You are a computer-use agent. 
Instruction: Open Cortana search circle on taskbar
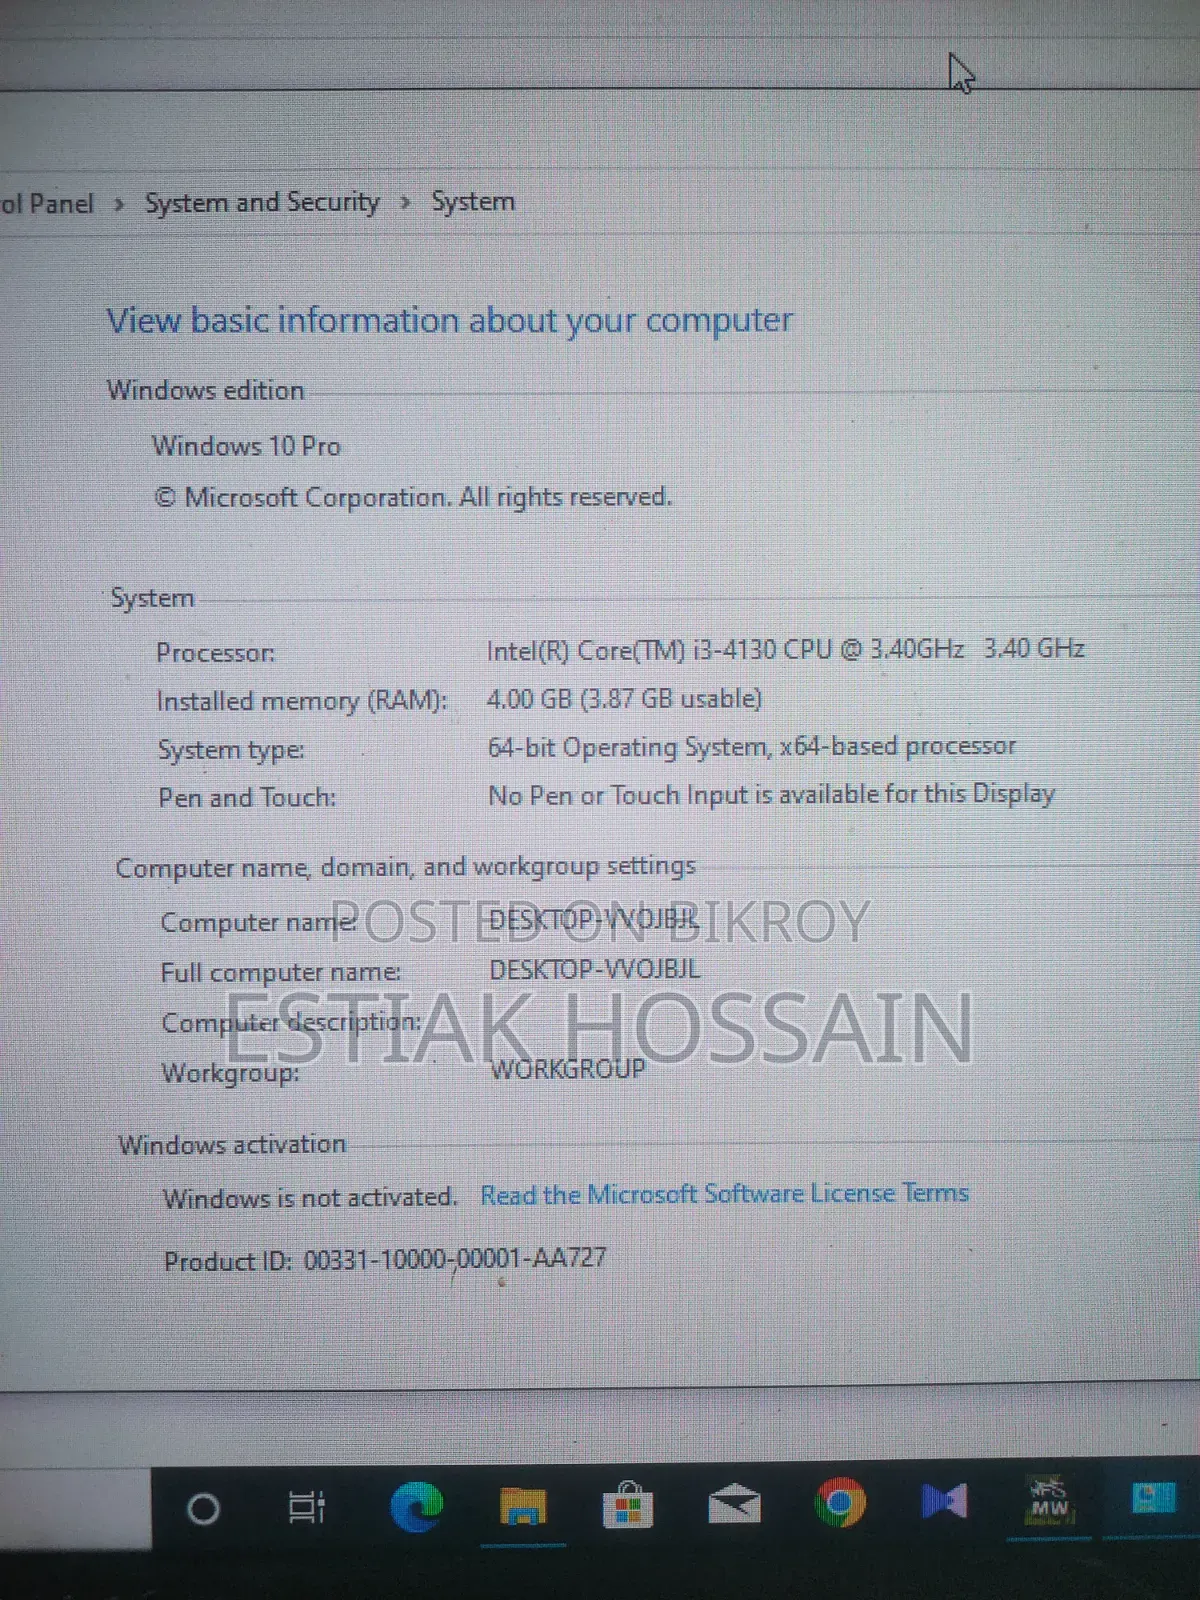tap(203, 1508)
